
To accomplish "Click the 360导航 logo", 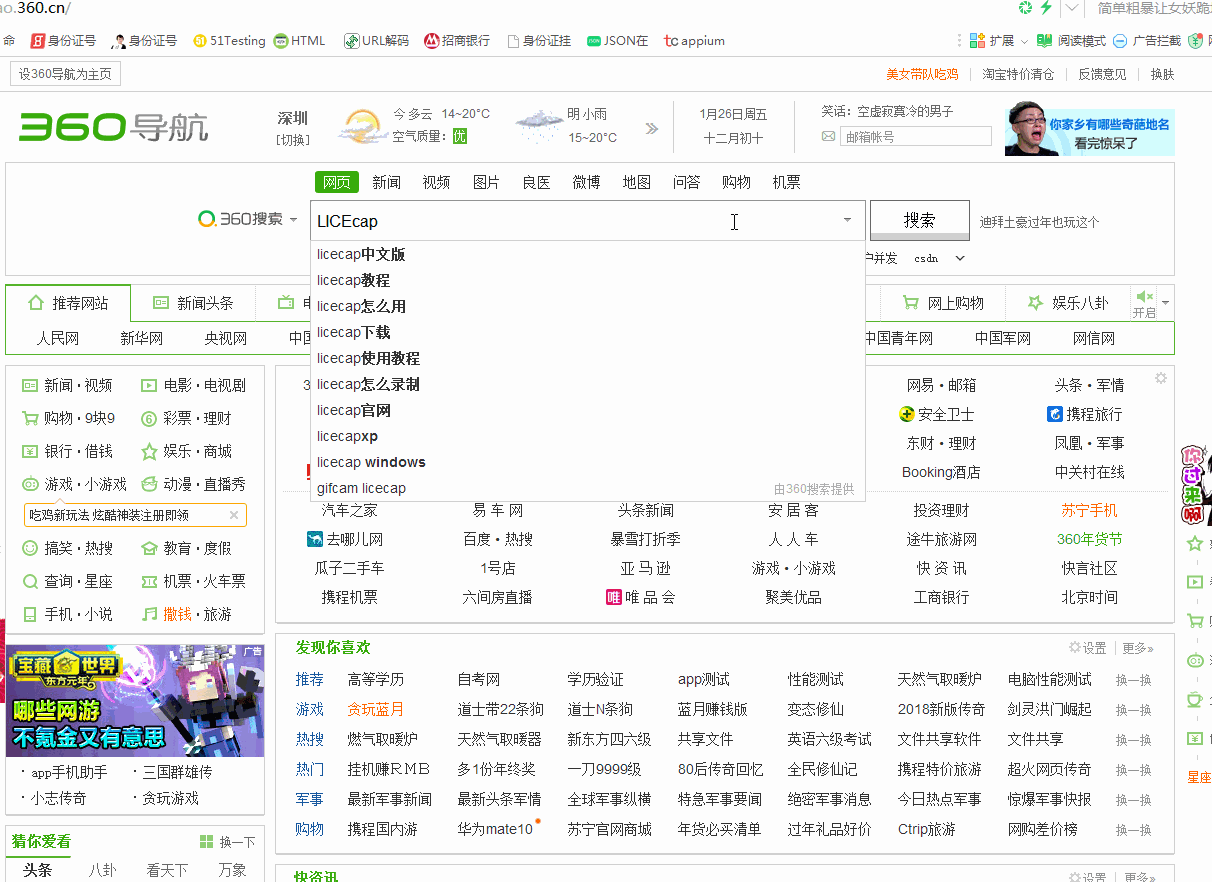I will tap(114, 128).
